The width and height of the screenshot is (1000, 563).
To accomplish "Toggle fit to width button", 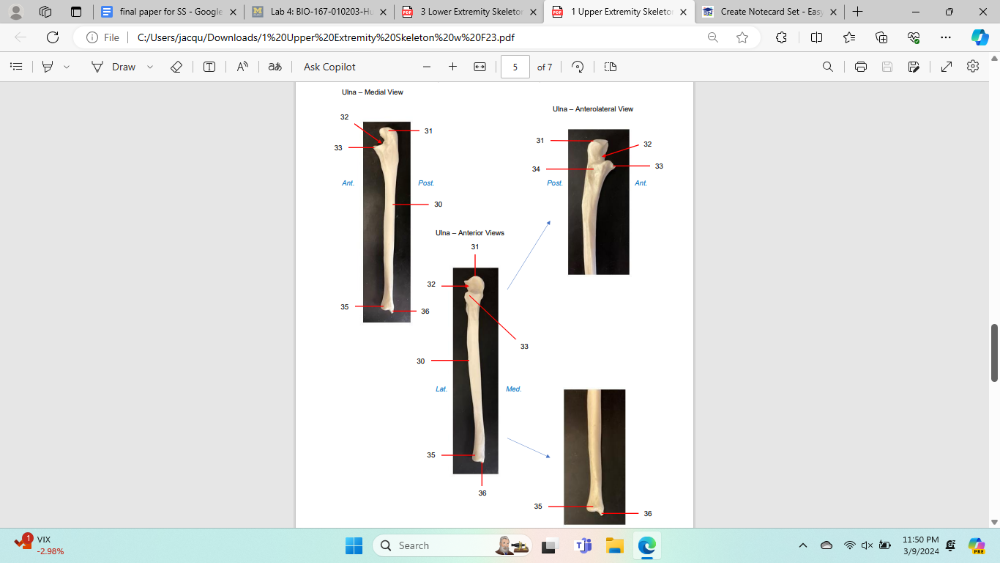I will (479, 67).
